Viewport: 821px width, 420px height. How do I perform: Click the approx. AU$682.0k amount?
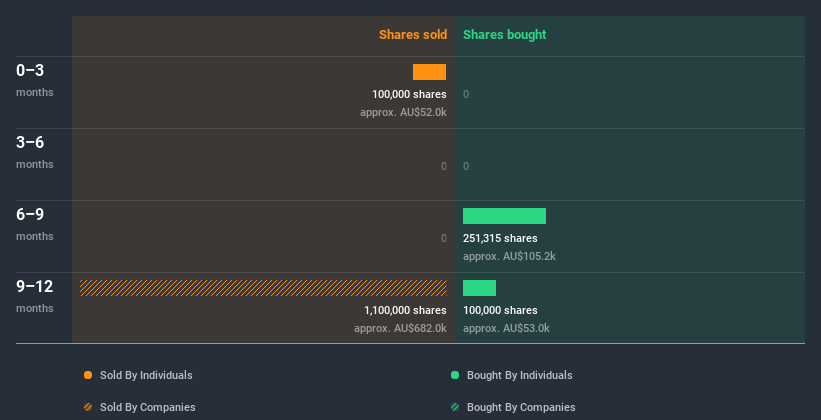coord(400,328)
